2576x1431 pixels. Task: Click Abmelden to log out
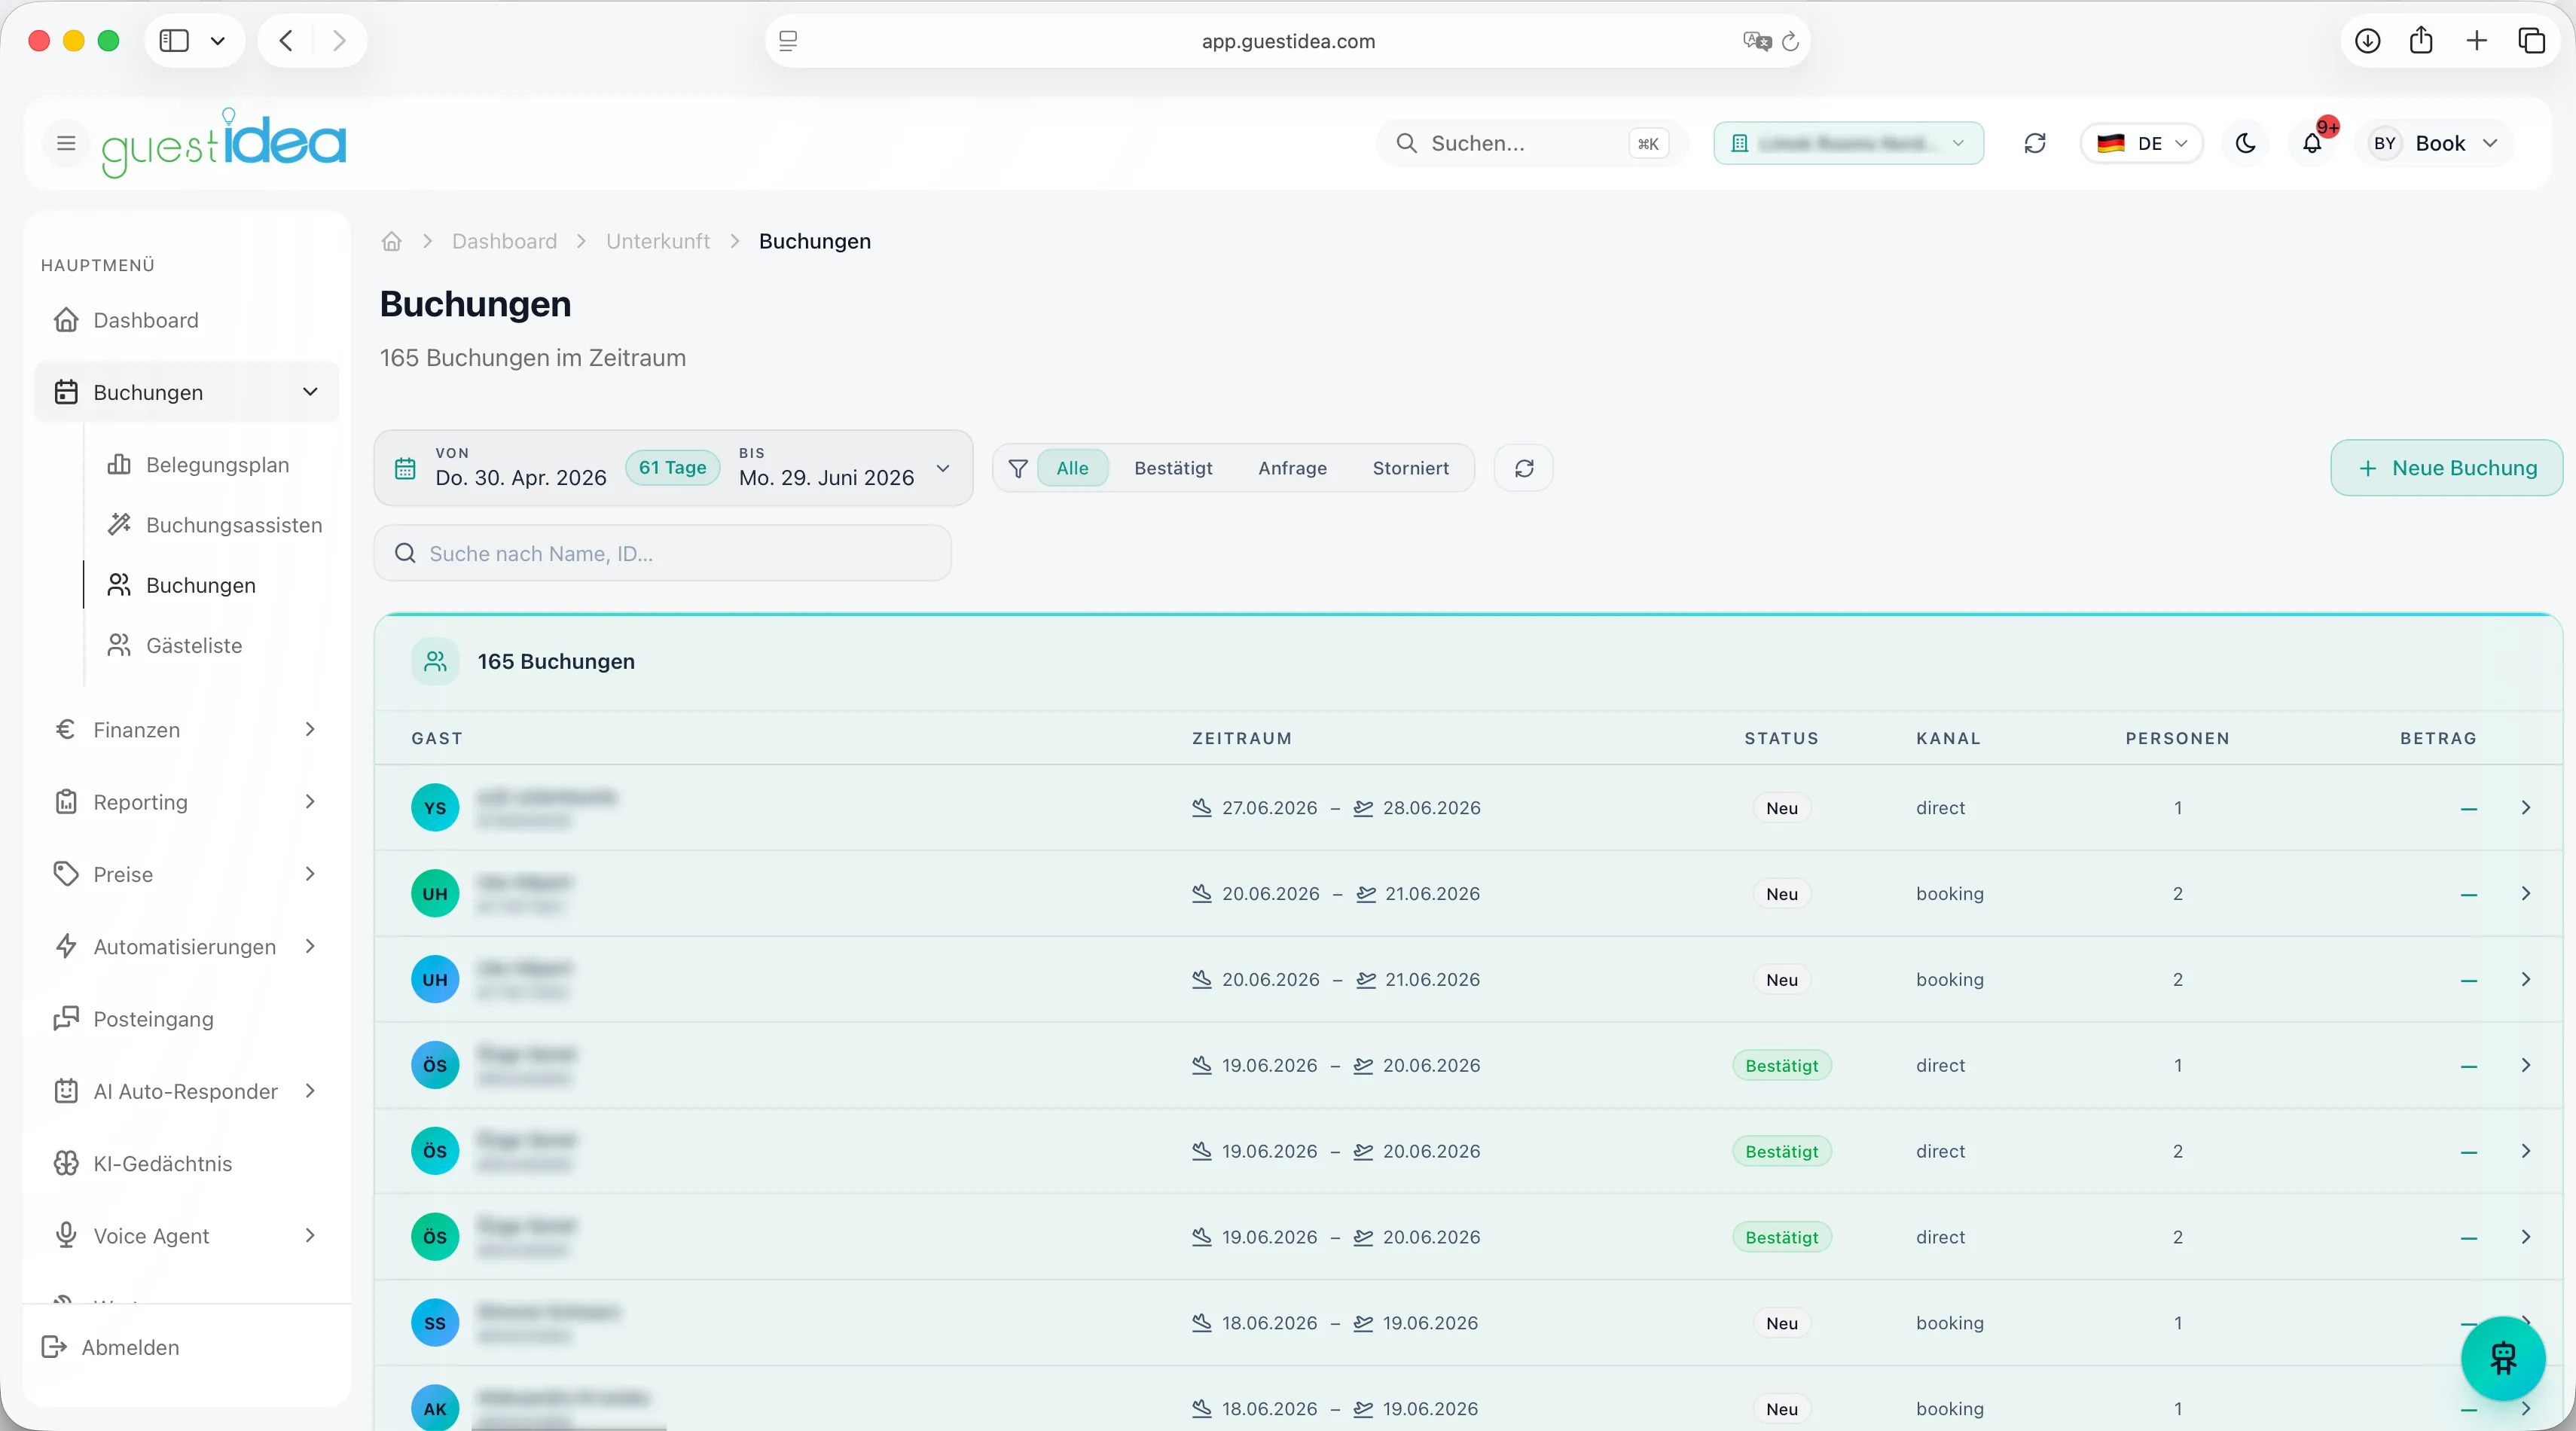pos(110,1347)
